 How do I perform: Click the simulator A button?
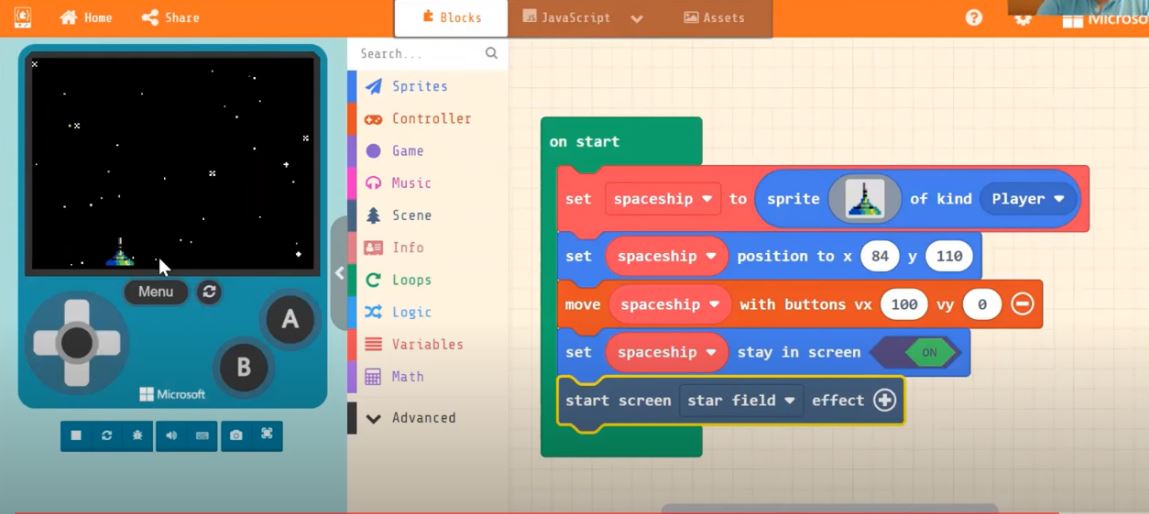pos(290,319)
